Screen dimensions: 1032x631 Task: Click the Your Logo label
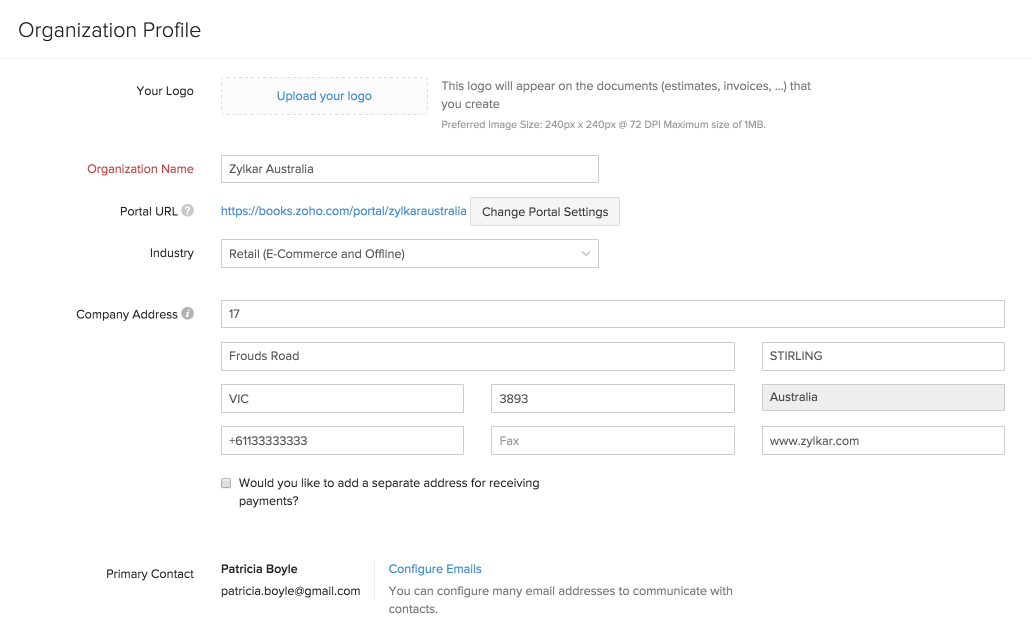165,91
